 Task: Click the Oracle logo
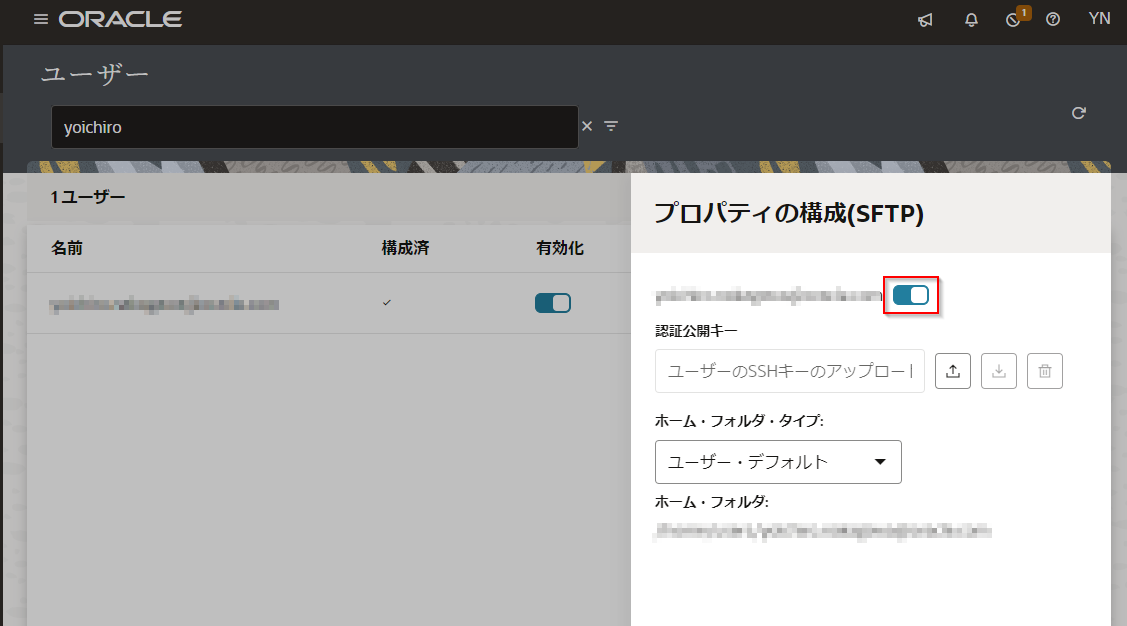[x=120, y=20]
